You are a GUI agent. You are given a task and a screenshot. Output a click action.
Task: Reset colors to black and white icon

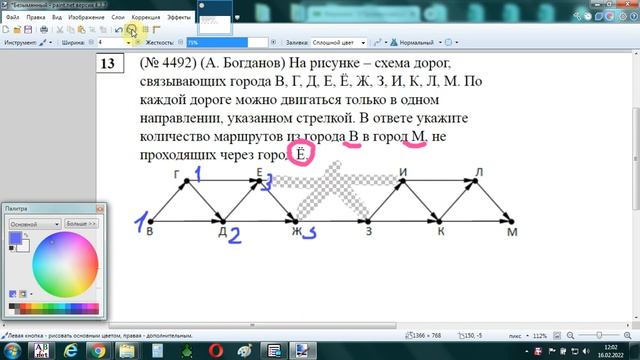11,248
